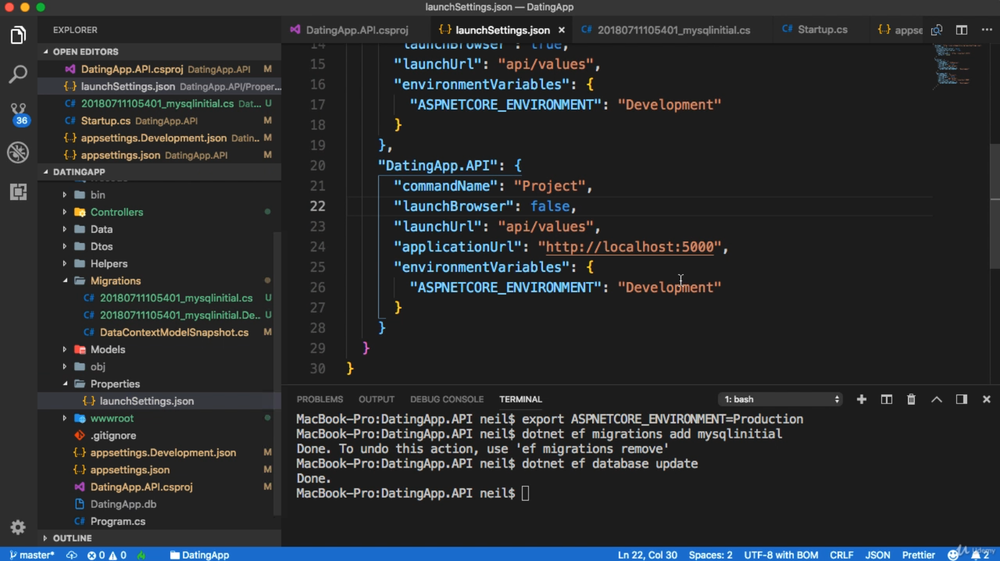Switch to the PROBLEMS panel tab
This screenshot has height=561, width=1000.
click(x=319, y=399)
